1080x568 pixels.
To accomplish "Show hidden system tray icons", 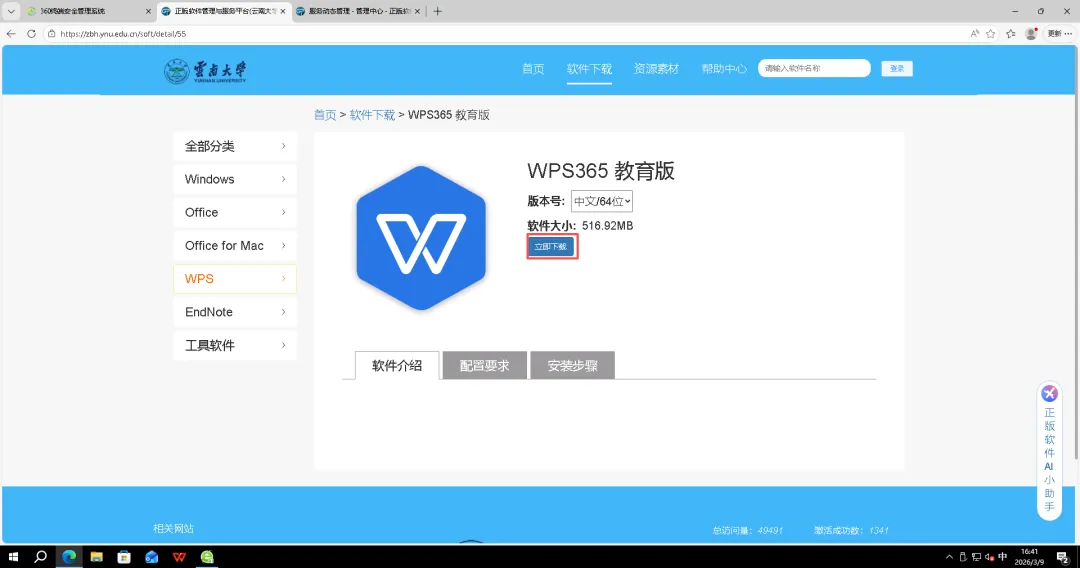I will pos(949,557).
